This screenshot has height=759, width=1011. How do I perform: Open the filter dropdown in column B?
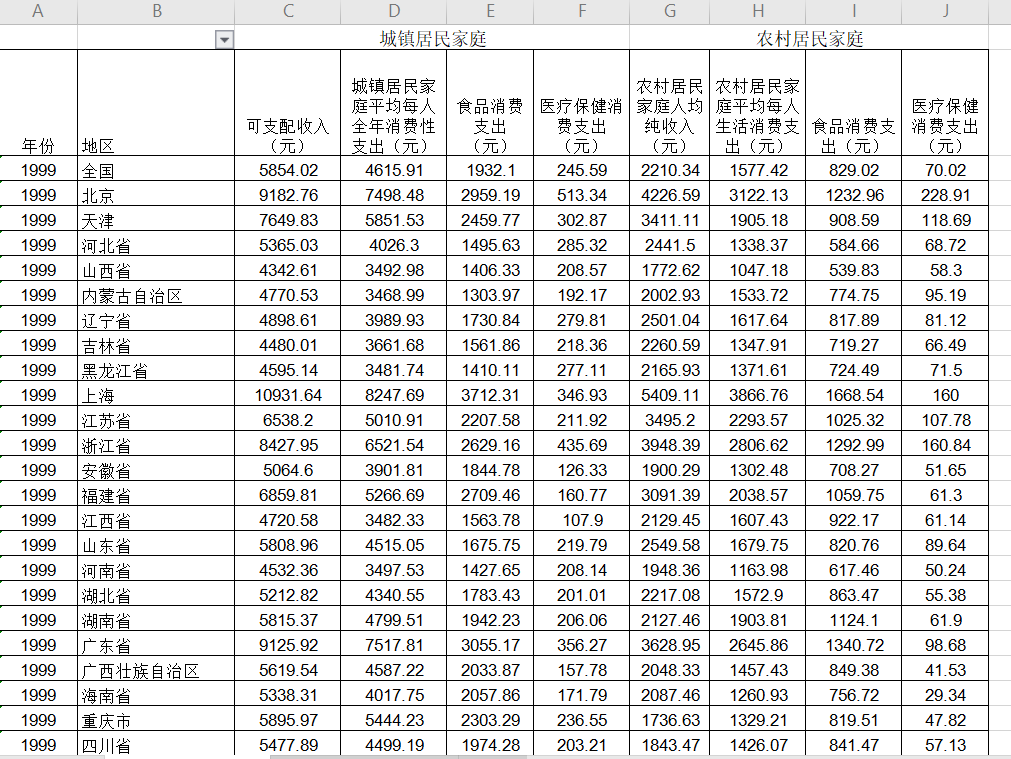pos(224,40)
